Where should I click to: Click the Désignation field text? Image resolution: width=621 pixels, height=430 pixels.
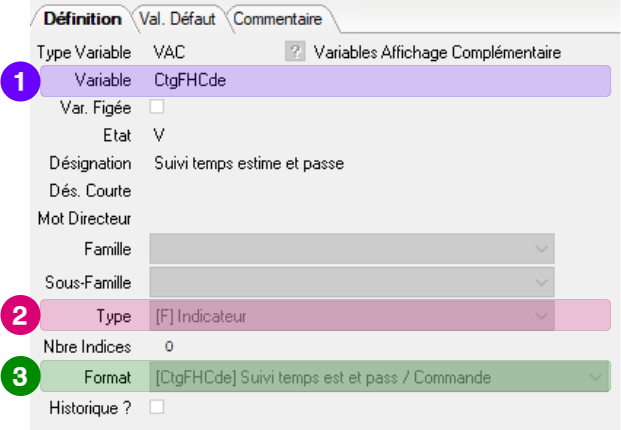(x=249, y=162)
